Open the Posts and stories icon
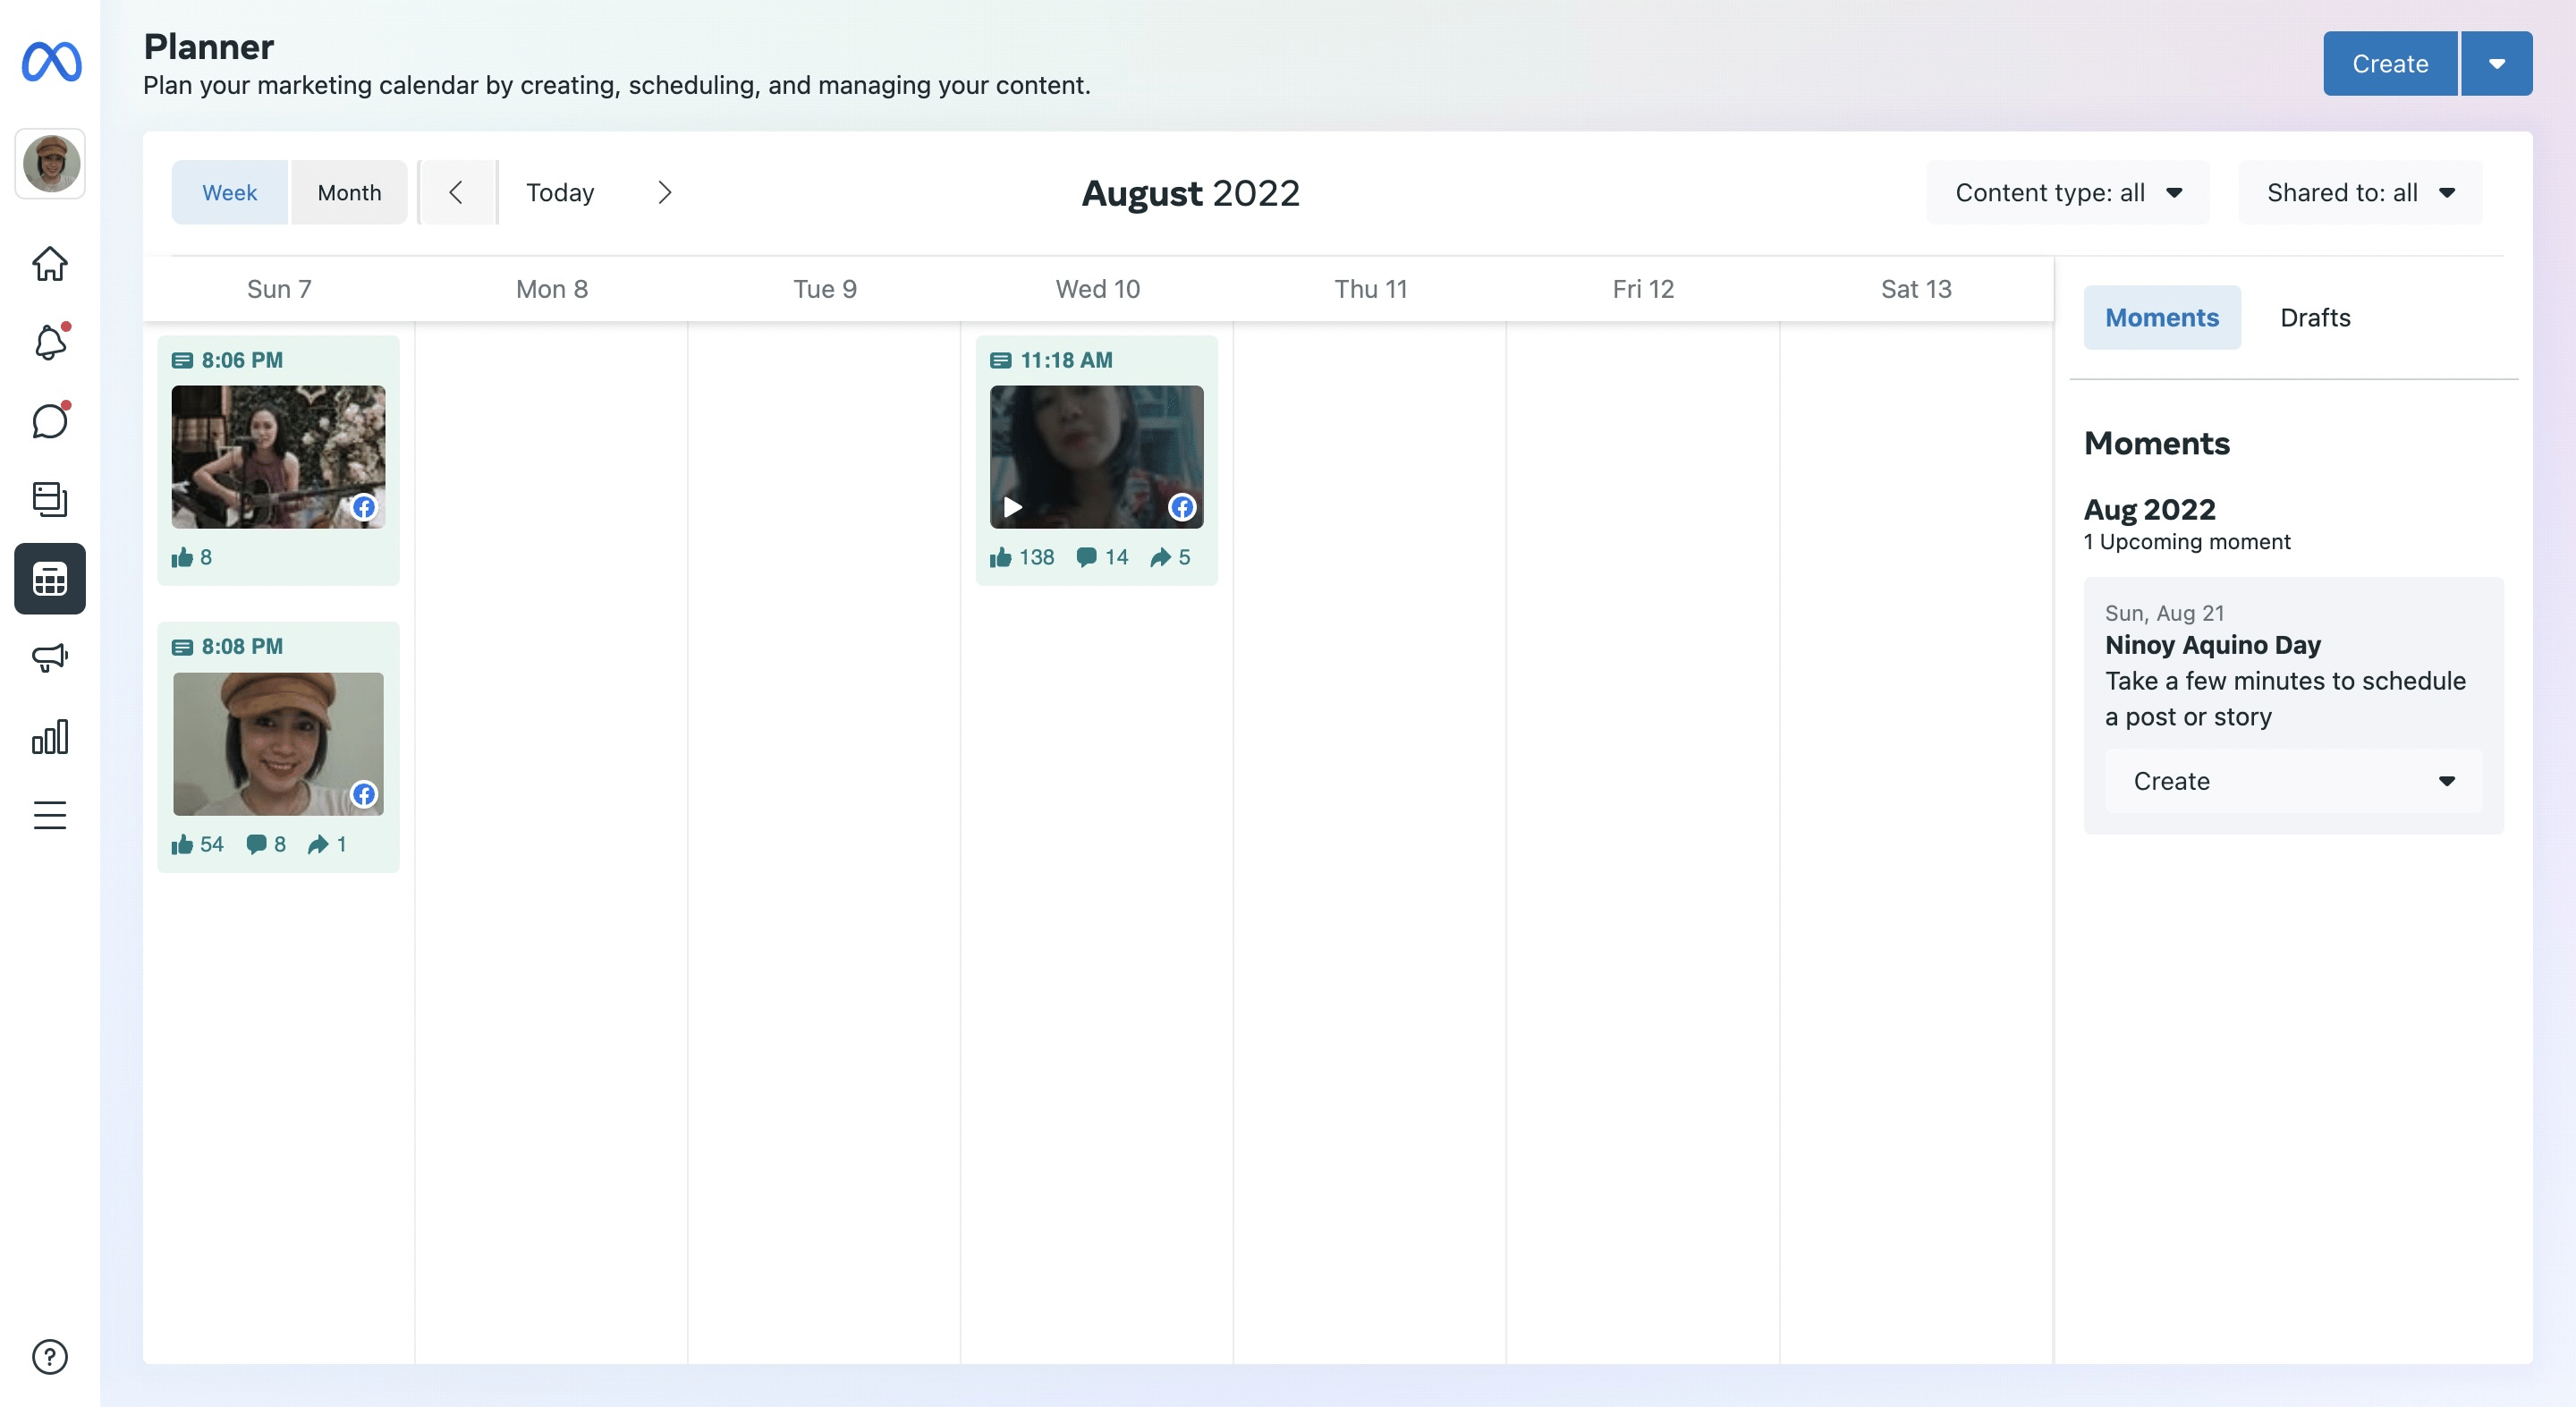The image size is (2576, 1407). pyautogui.click(x=49, y=499)
